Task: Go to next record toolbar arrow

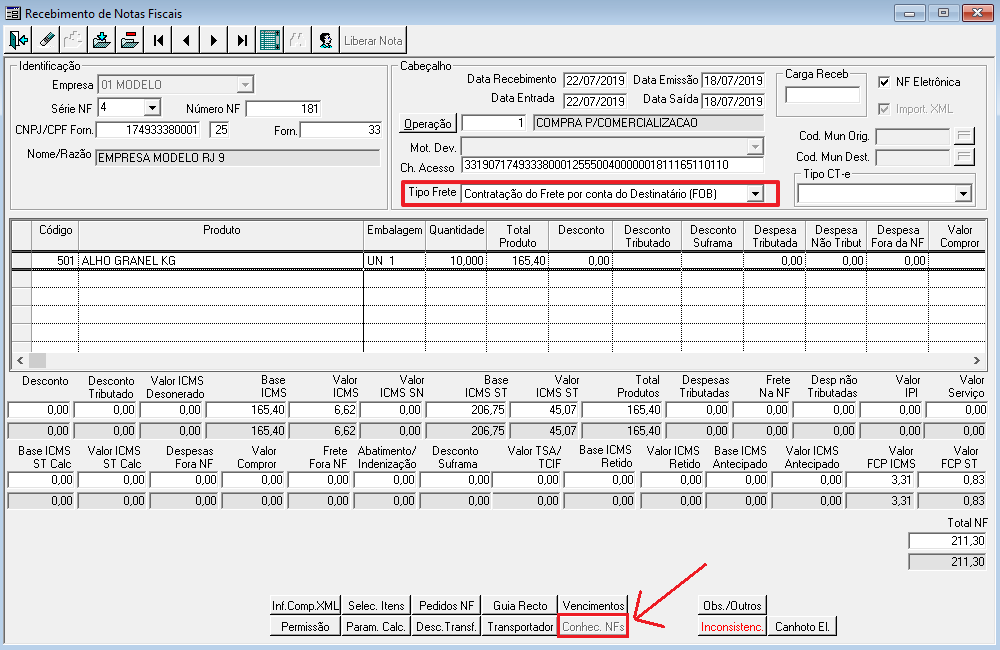Action: [214, 40]
